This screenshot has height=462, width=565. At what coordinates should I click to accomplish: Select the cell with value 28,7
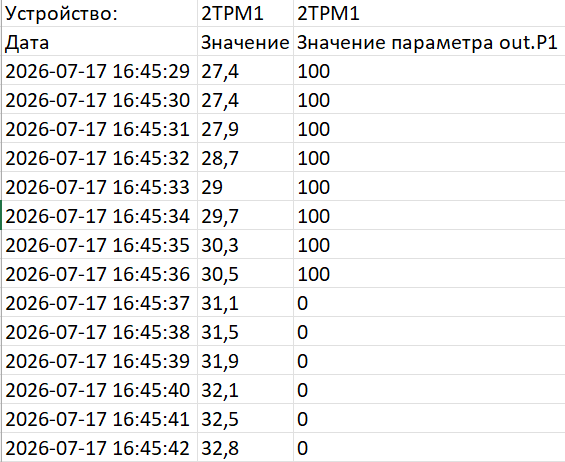pos(245,157)
